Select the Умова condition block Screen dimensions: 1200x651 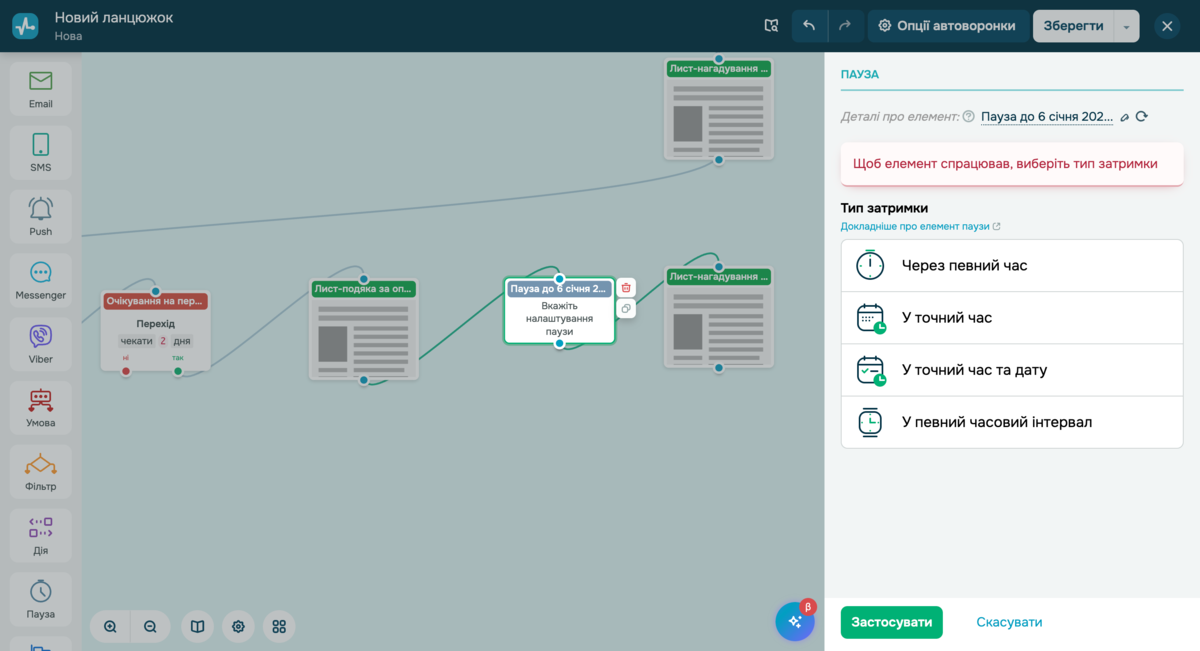pyautogui.click(x=41, y=408)
